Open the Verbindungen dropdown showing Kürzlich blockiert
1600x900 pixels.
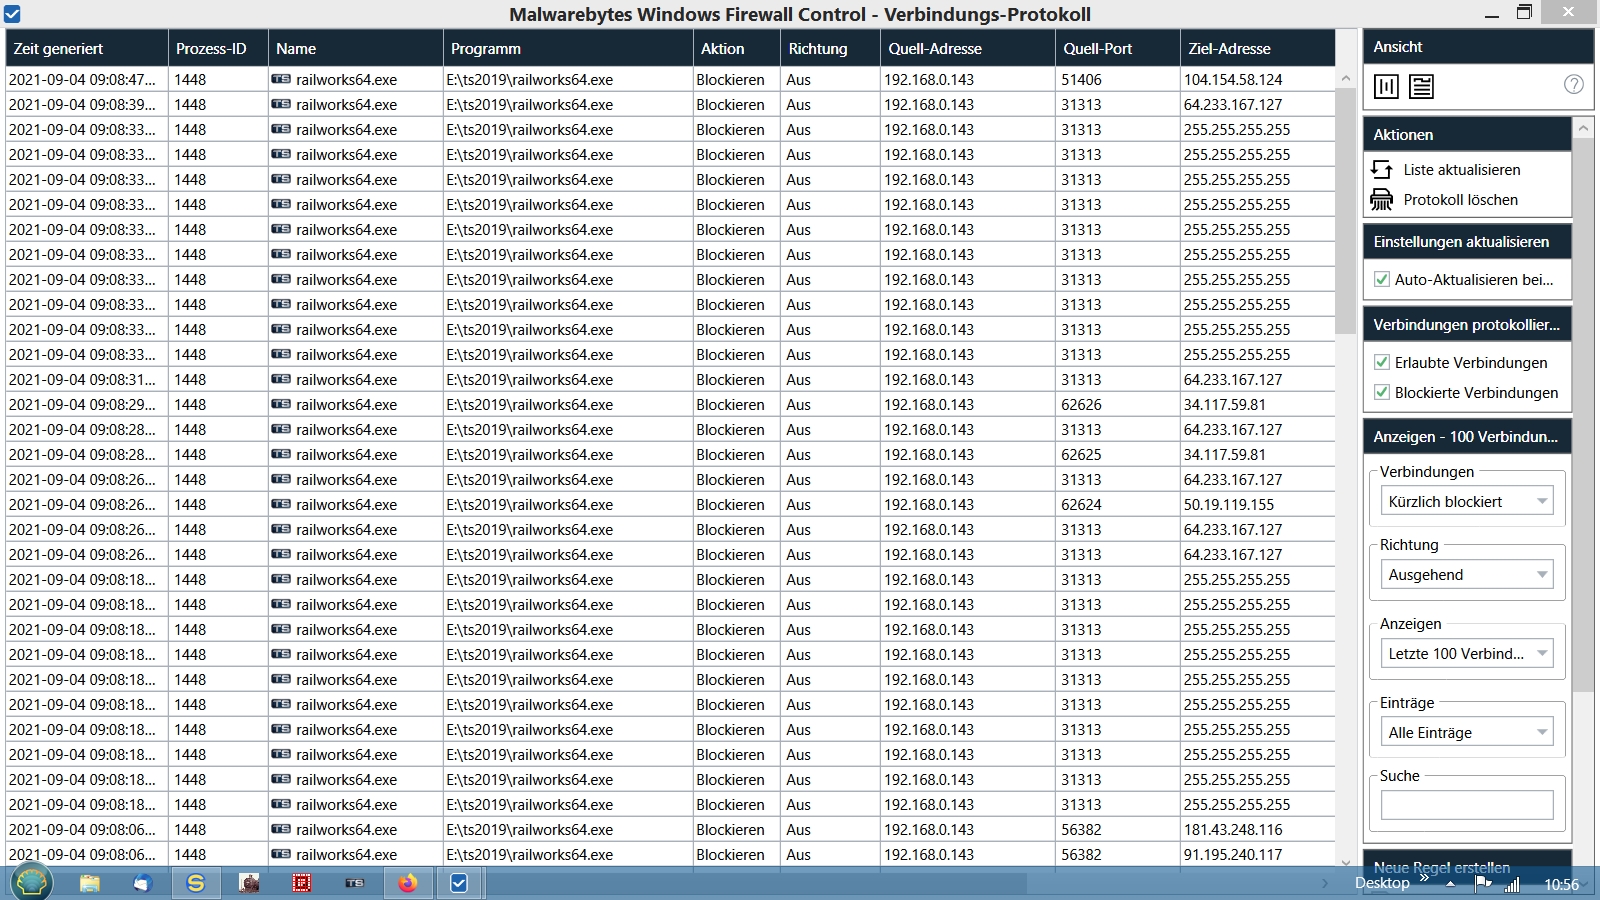[x=1467, y=502]
